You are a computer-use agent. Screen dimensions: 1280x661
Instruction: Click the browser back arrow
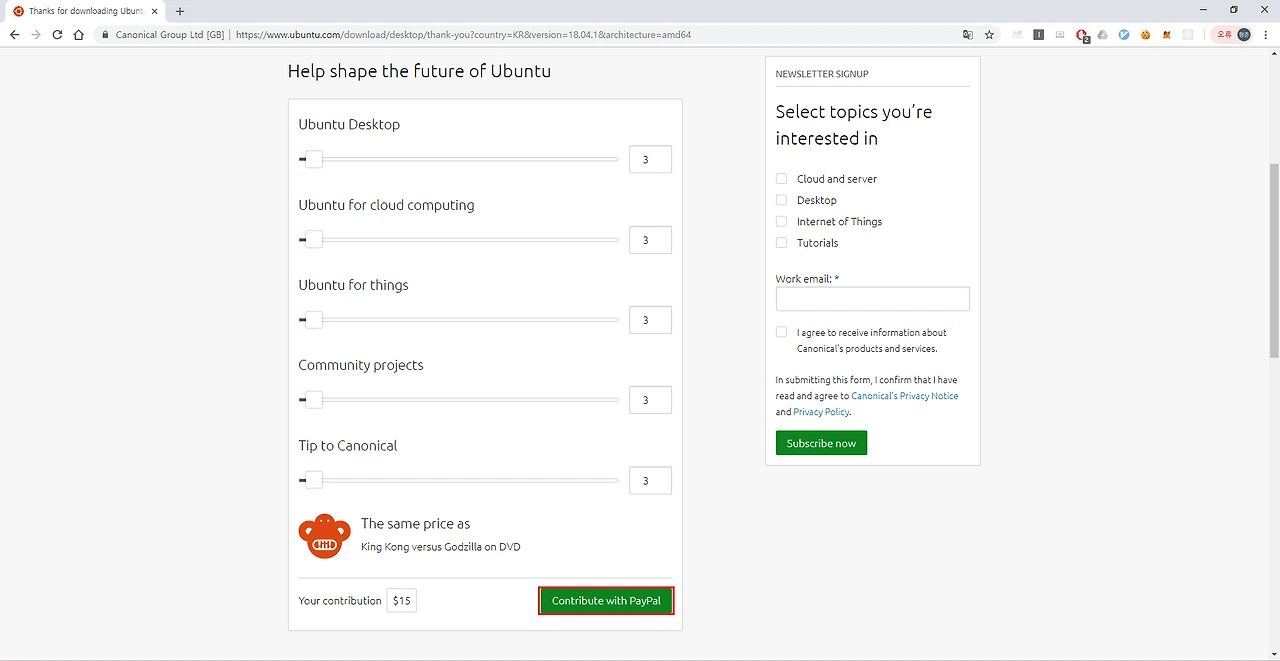tap(14, 34)
